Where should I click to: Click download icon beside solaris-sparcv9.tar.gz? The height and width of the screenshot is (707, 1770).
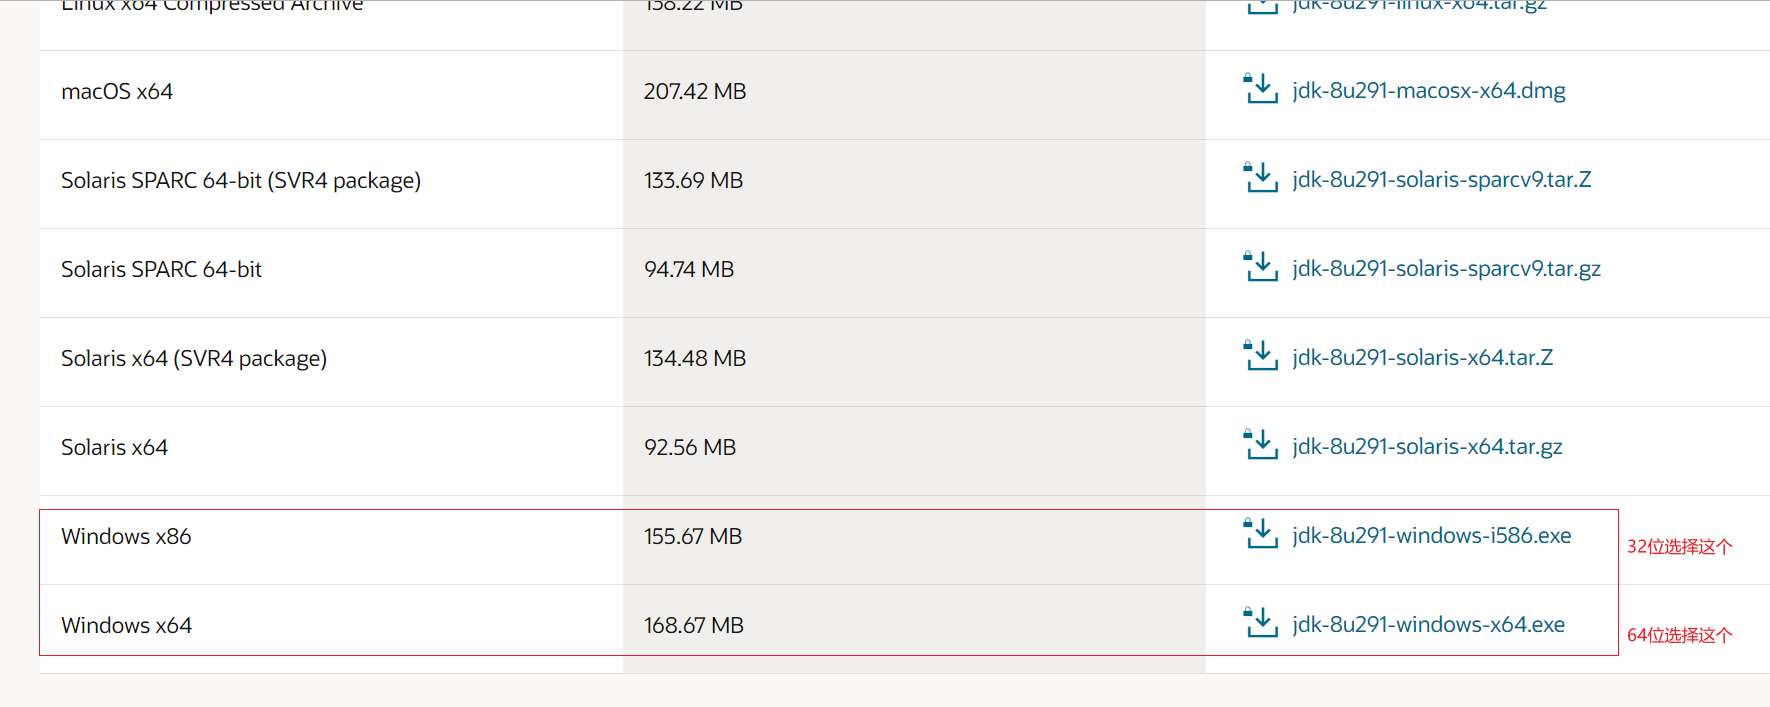pos(1260,267)
